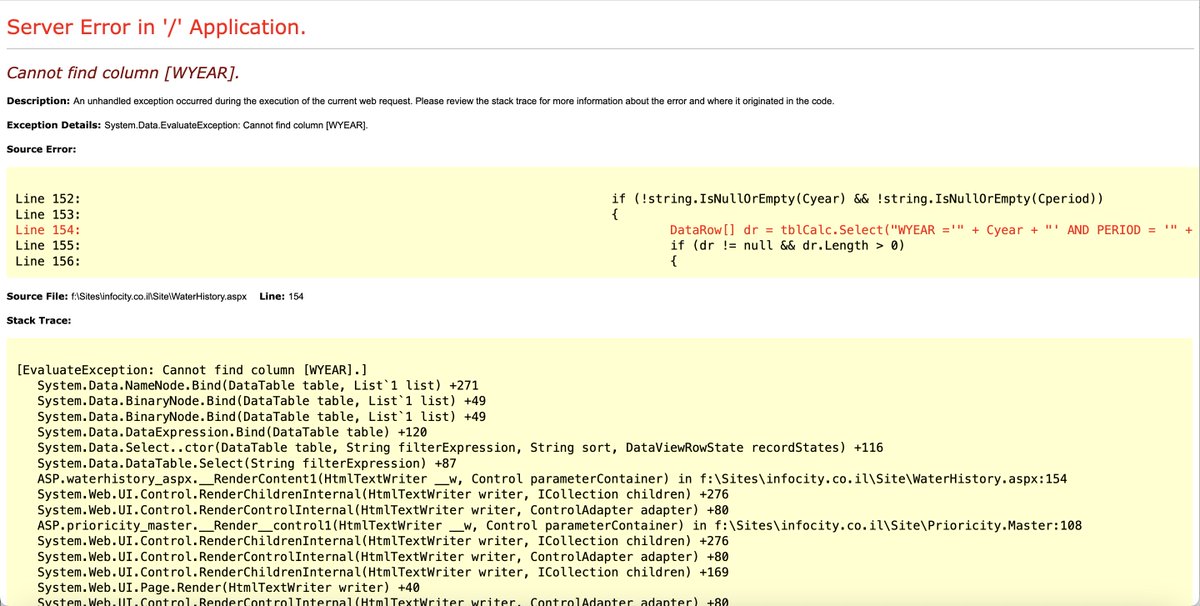This screenshot has width=1200, height=606.
Task: Click the string.IsNullOrEmpty(Cyear) code line
Action: coord(857,199)
